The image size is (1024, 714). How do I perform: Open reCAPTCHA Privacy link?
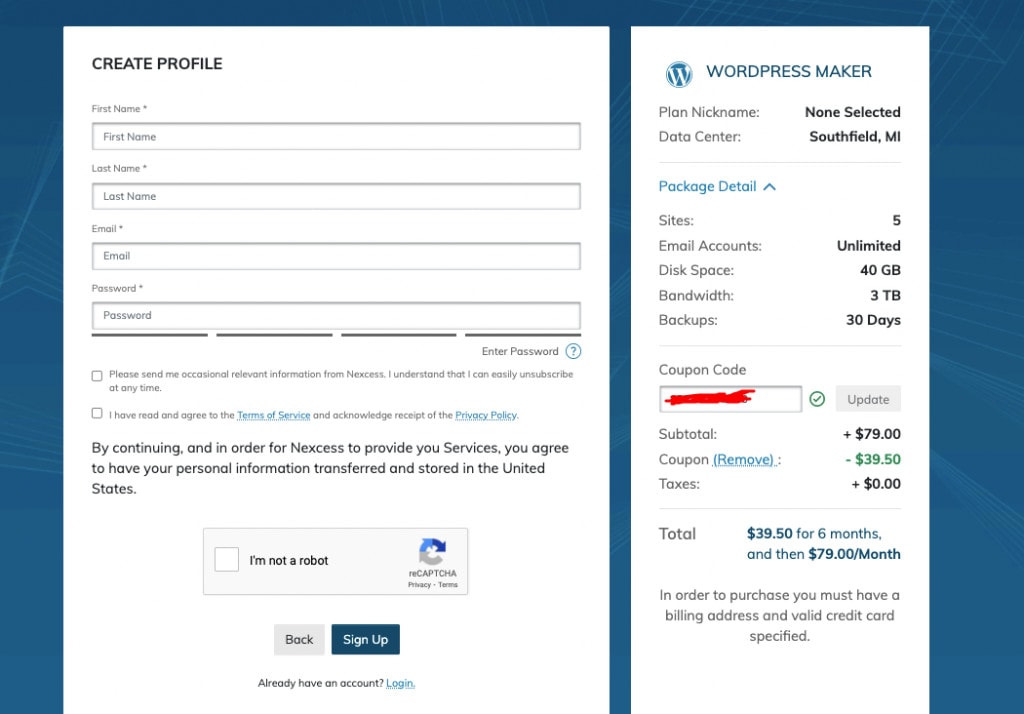tap(419, 585)
